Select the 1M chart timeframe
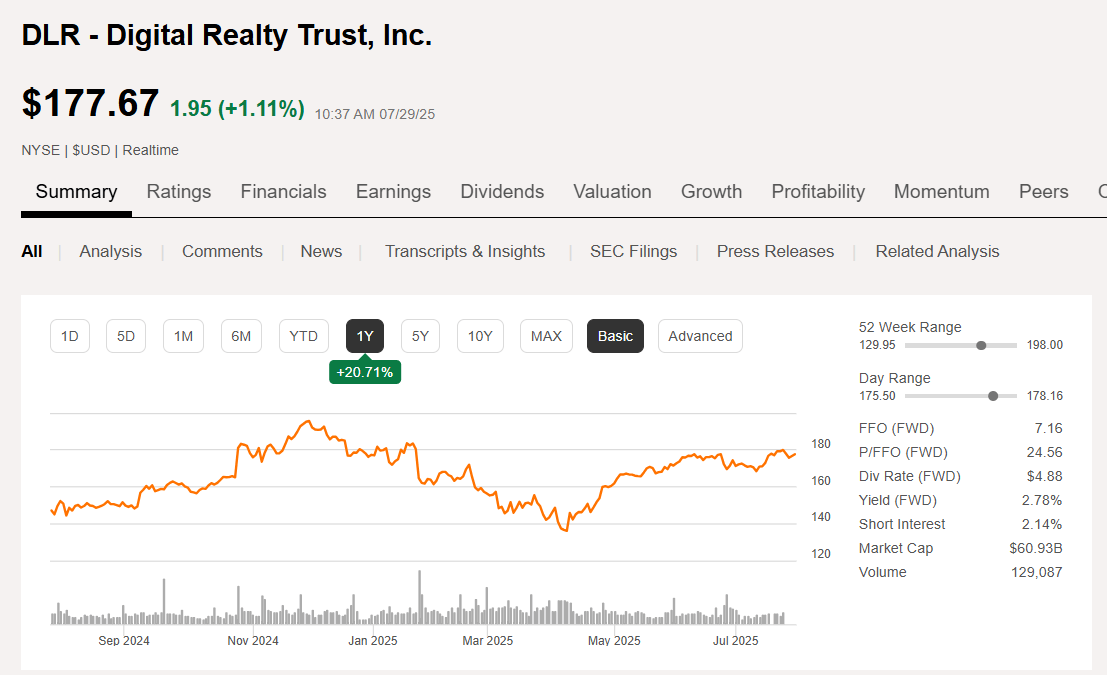This screenshot has height=675, width=1107. click(x=183, y=336)
